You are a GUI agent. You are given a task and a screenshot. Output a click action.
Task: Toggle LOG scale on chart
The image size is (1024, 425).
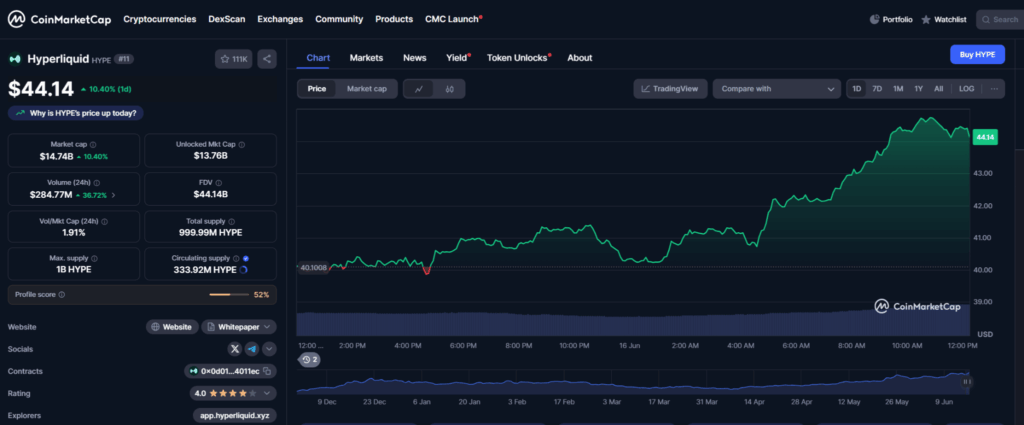(x=967, y=89)
